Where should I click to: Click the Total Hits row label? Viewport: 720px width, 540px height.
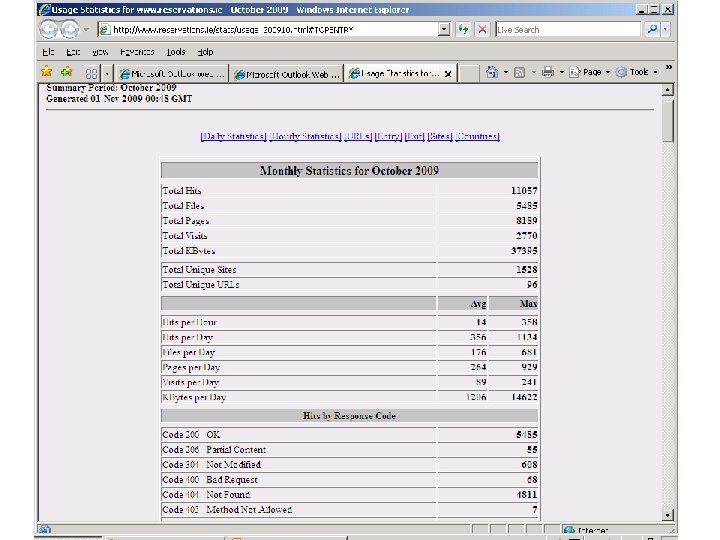click(182, 191)
